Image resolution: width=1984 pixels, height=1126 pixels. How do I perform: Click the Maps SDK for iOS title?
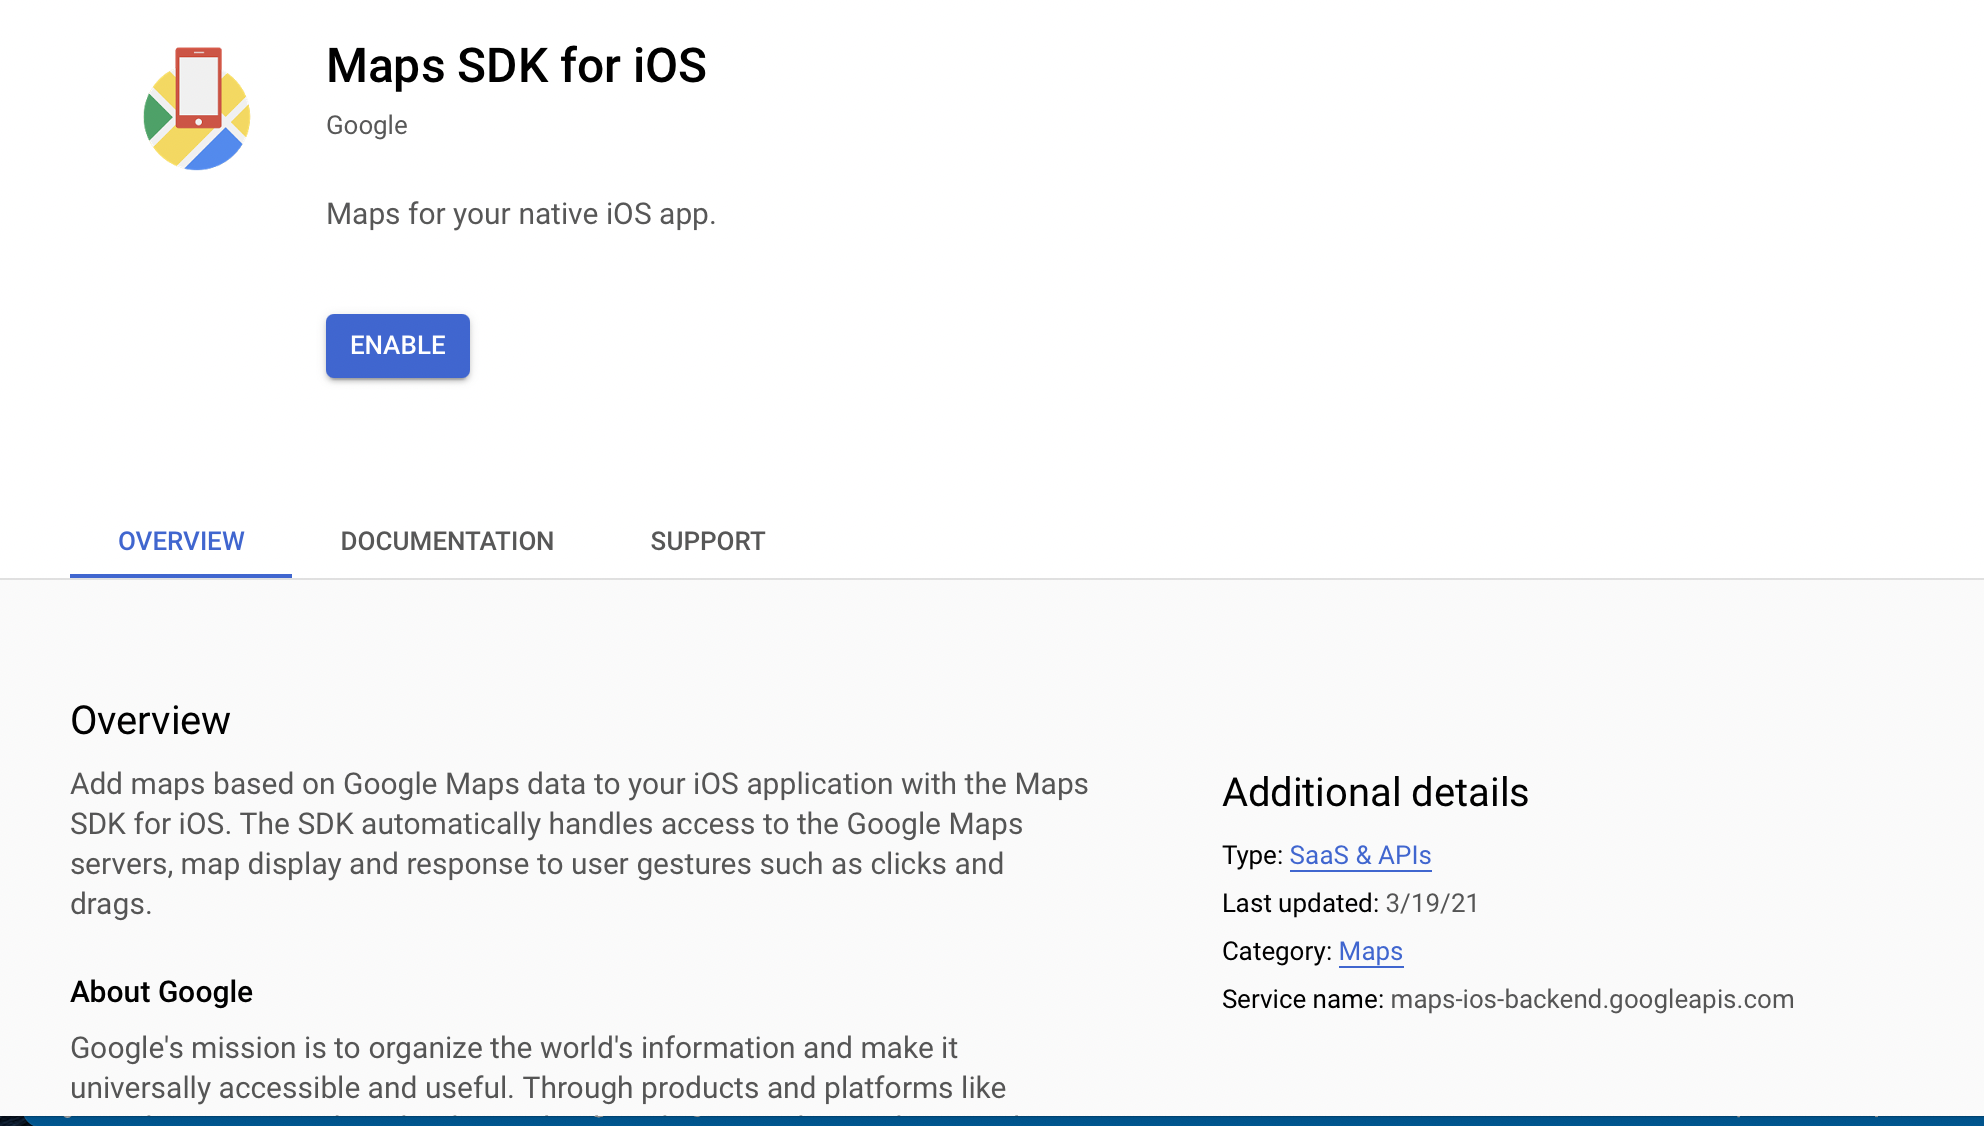[x=516, y=66]
